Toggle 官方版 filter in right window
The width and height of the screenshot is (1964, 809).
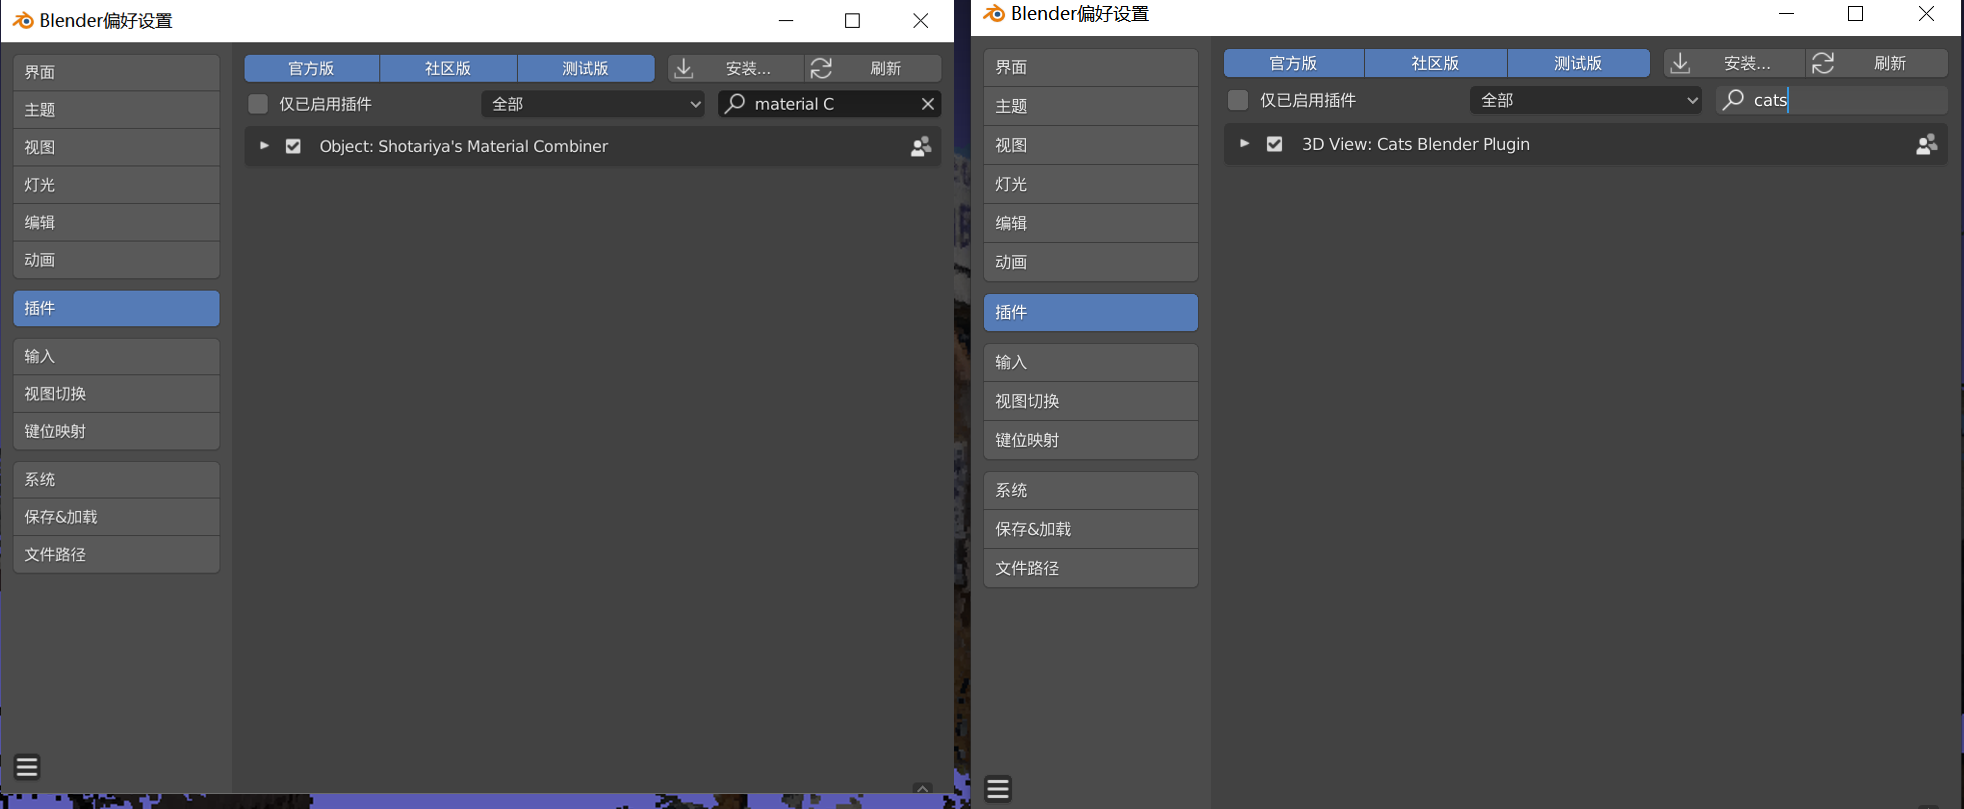click(x=1294, y=63)
